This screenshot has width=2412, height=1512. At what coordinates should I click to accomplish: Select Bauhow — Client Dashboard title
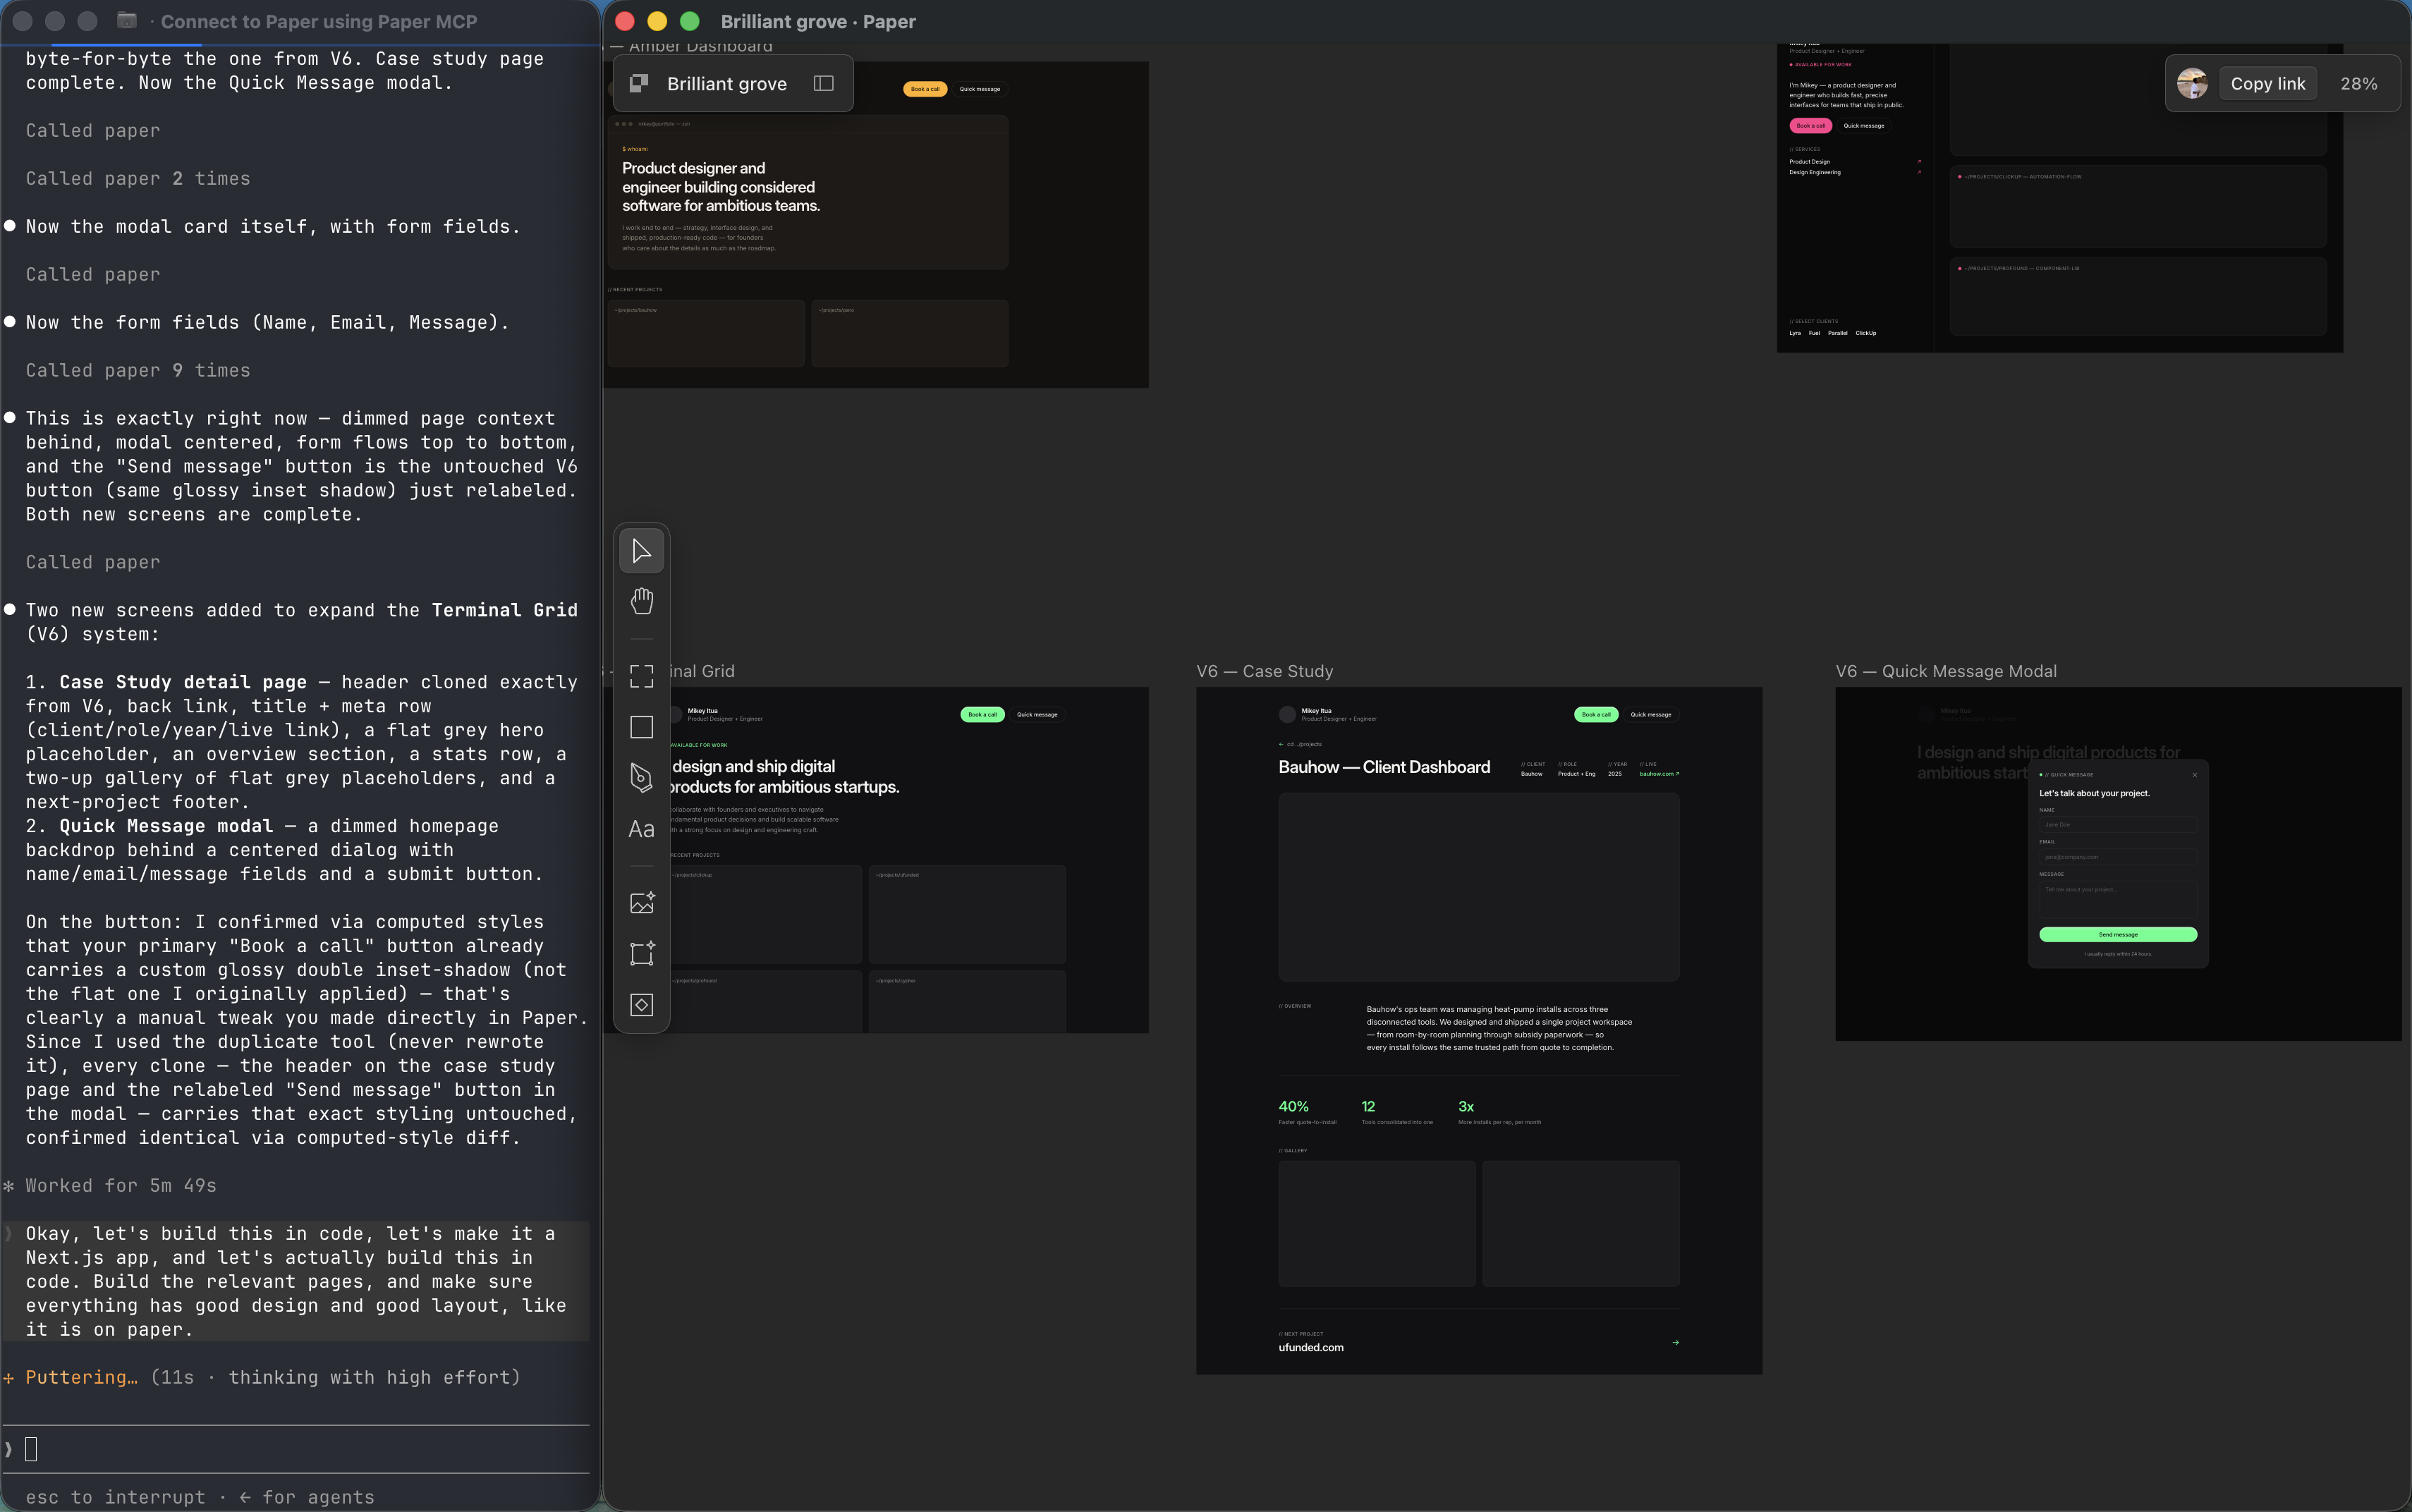click(1384, 767)
